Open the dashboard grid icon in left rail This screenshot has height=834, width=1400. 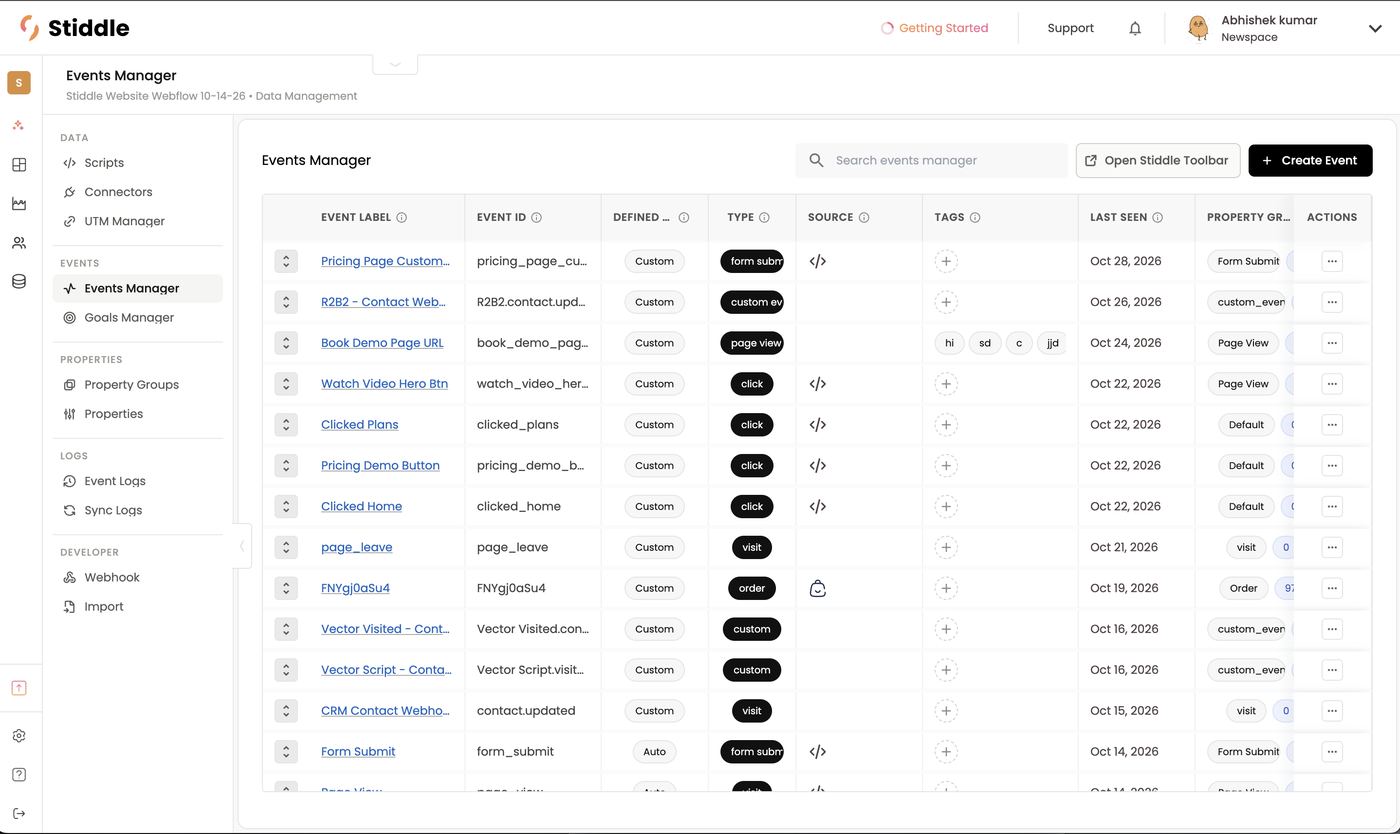pos(19,165)
